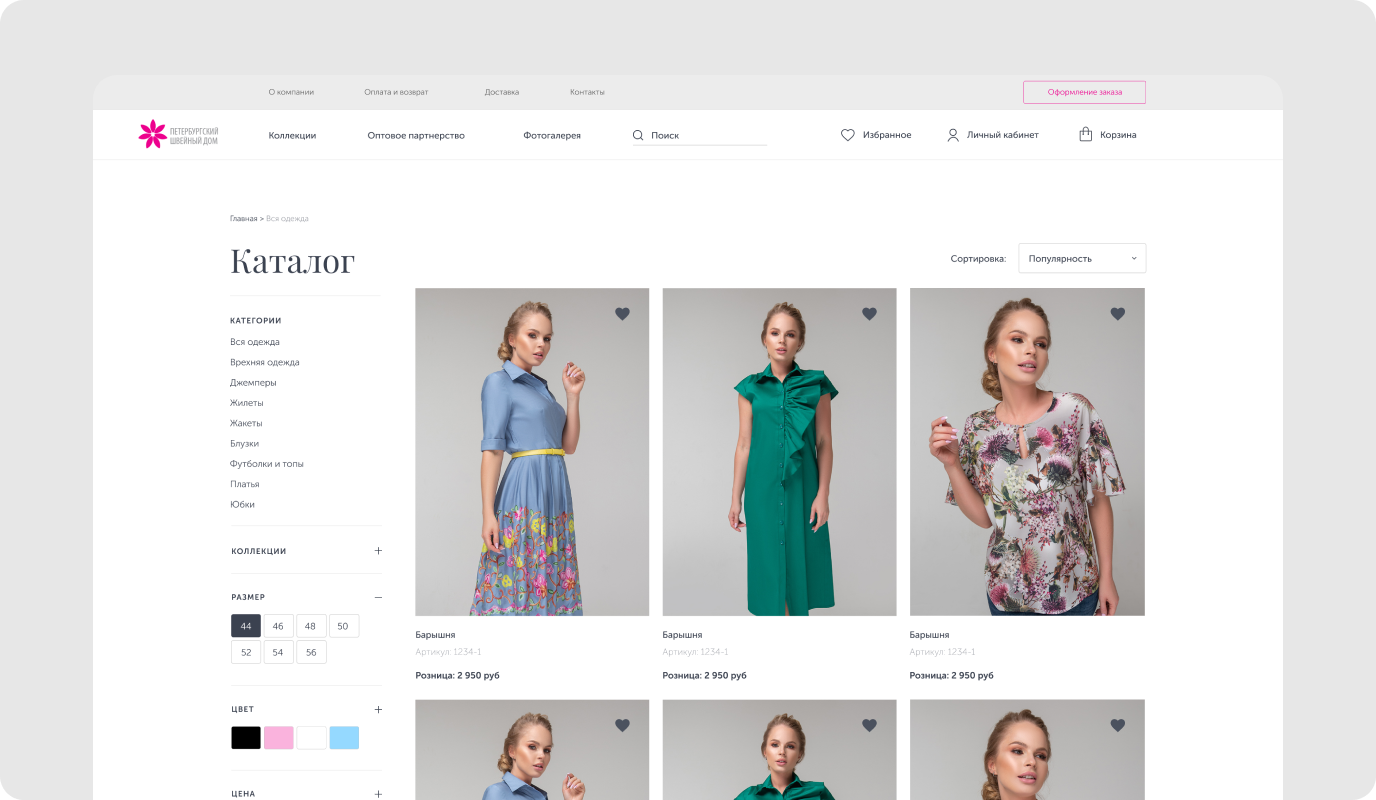This screenshot has width=1376, height=800.
Task: Click the search magnifier icon
Action: pos(638,135)
